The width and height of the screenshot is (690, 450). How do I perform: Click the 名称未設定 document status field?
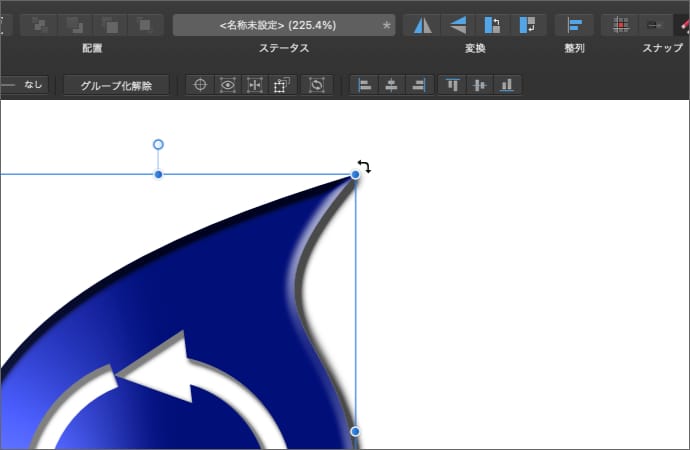284,25
